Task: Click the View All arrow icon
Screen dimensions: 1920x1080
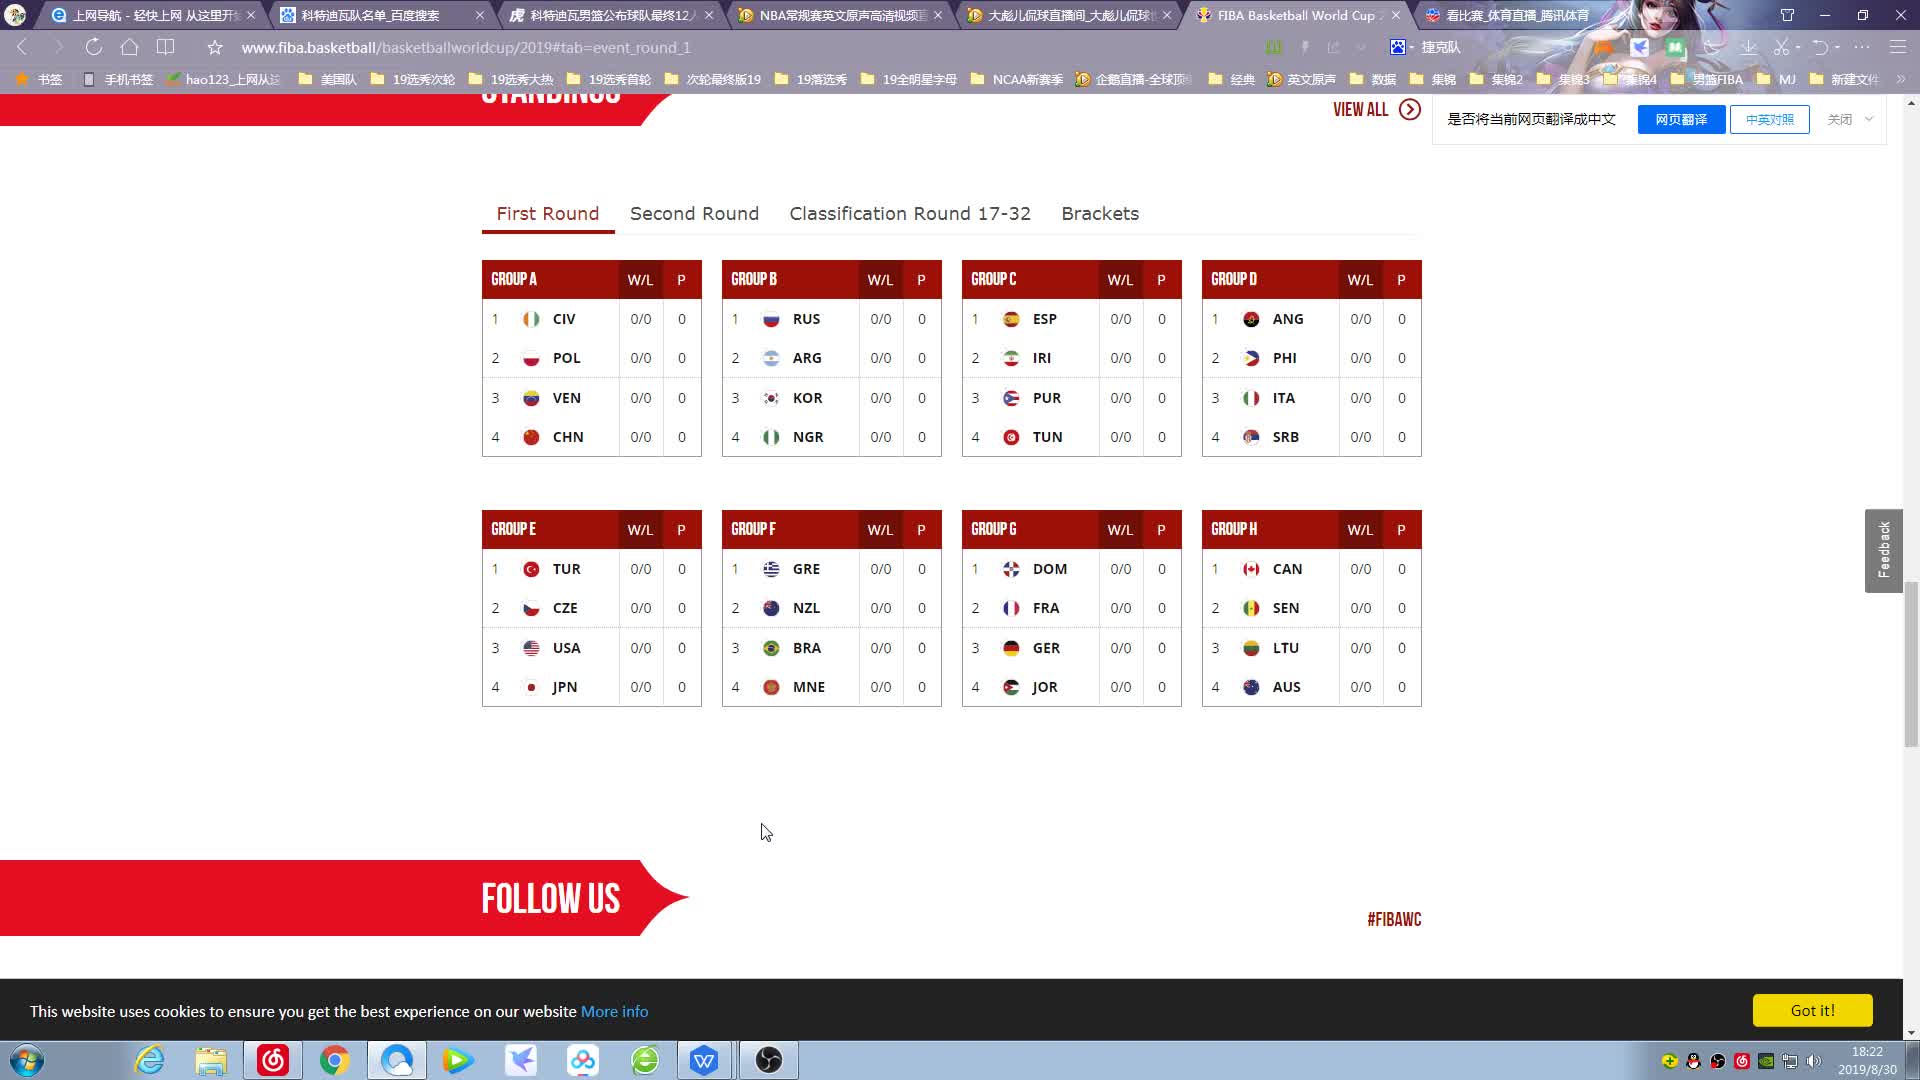Action: [x=1410, y=110]
